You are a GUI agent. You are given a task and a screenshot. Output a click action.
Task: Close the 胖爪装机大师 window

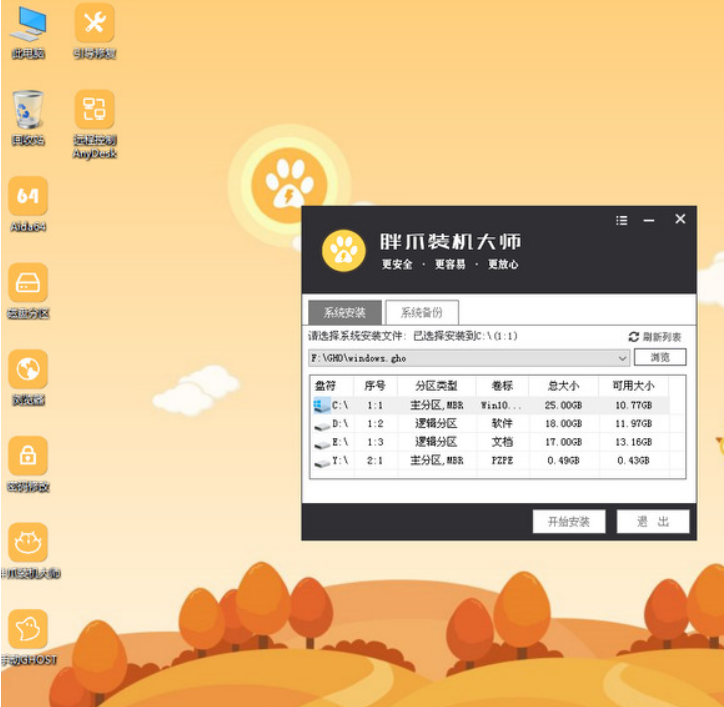coord(680,219)
